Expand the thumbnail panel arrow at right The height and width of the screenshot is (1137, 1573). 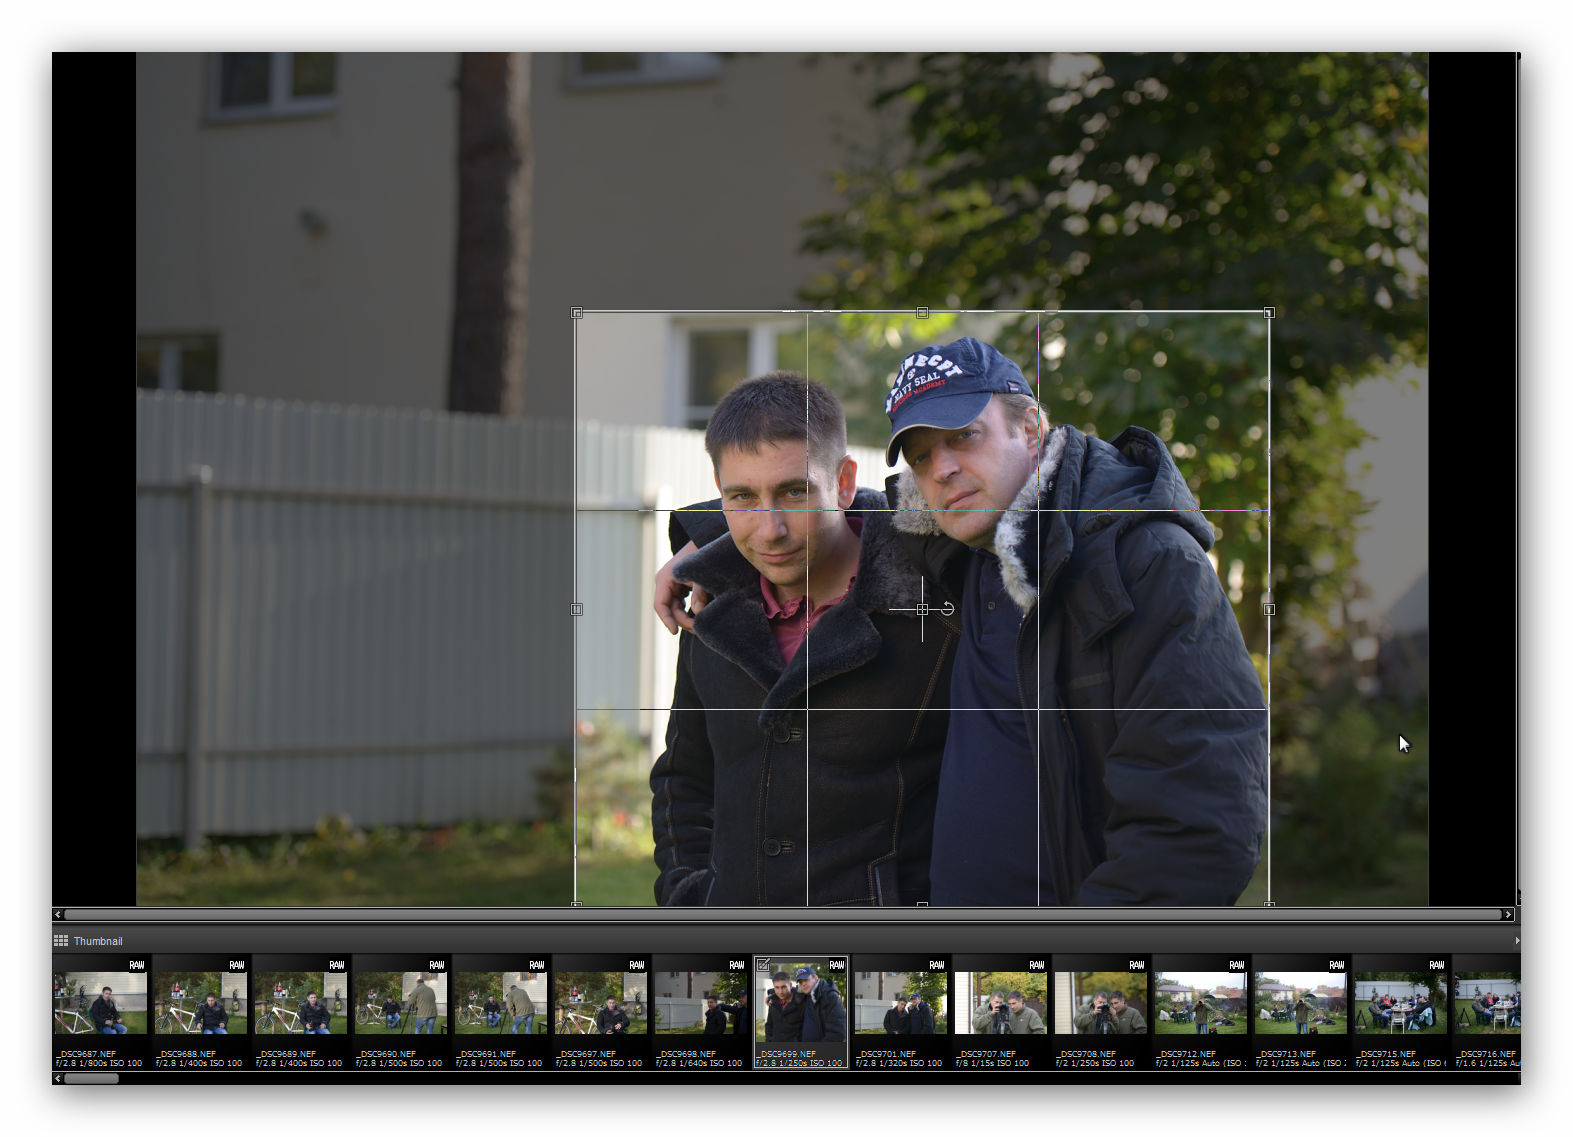[x=1516, y=941]
